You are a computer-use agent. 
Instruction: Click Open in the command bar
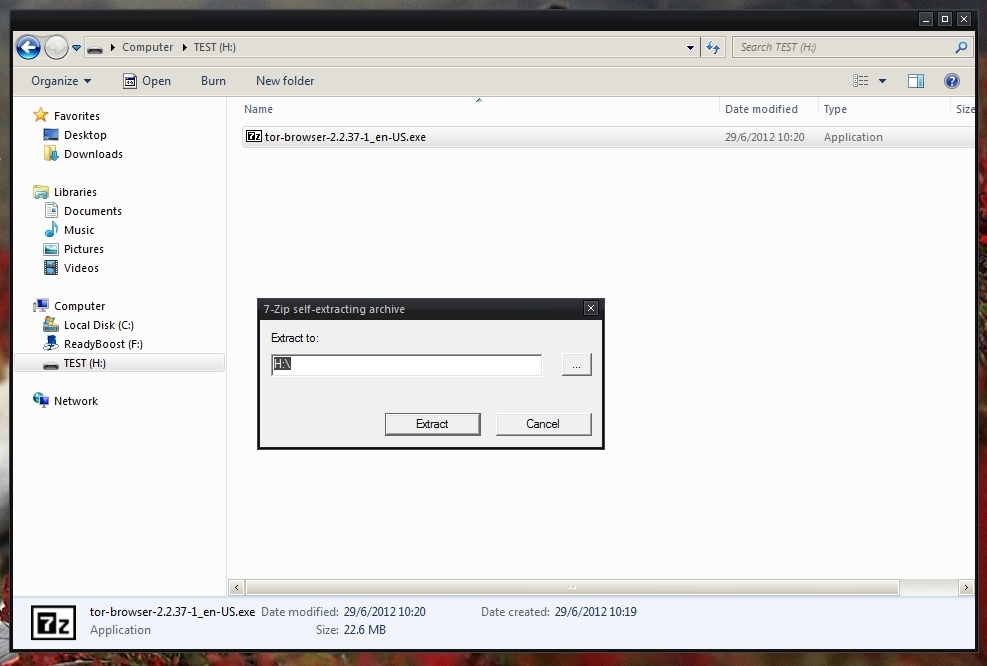(147, 81)
